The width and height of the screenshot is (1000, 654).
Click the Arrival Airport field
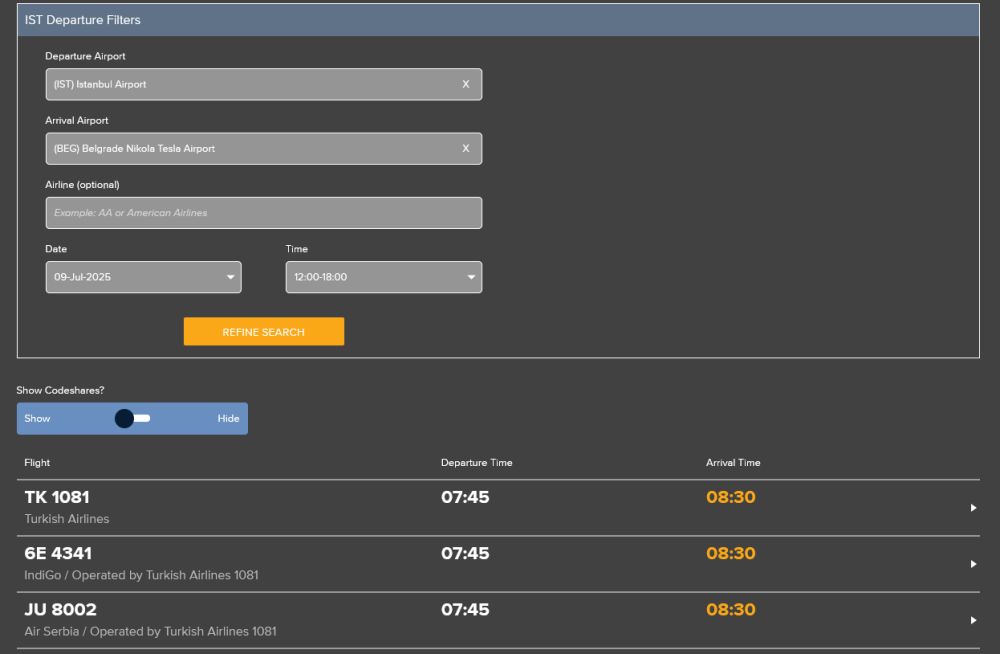tap(250, 149)
